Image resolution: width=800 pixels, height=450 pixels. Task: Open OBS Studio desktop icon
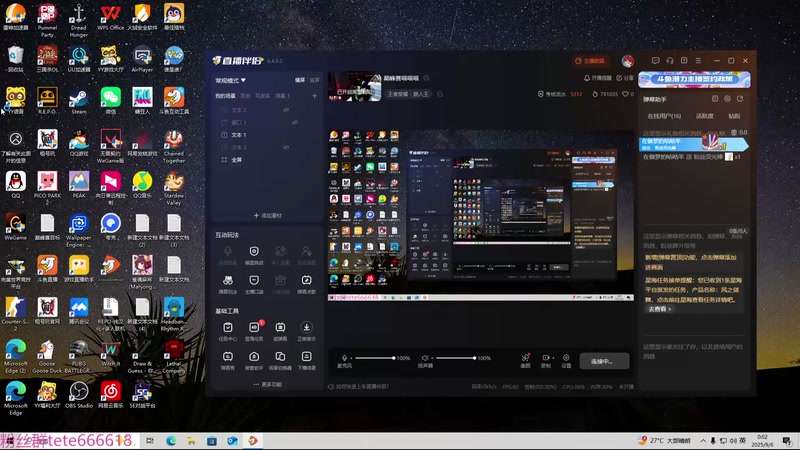coord(79,394)
